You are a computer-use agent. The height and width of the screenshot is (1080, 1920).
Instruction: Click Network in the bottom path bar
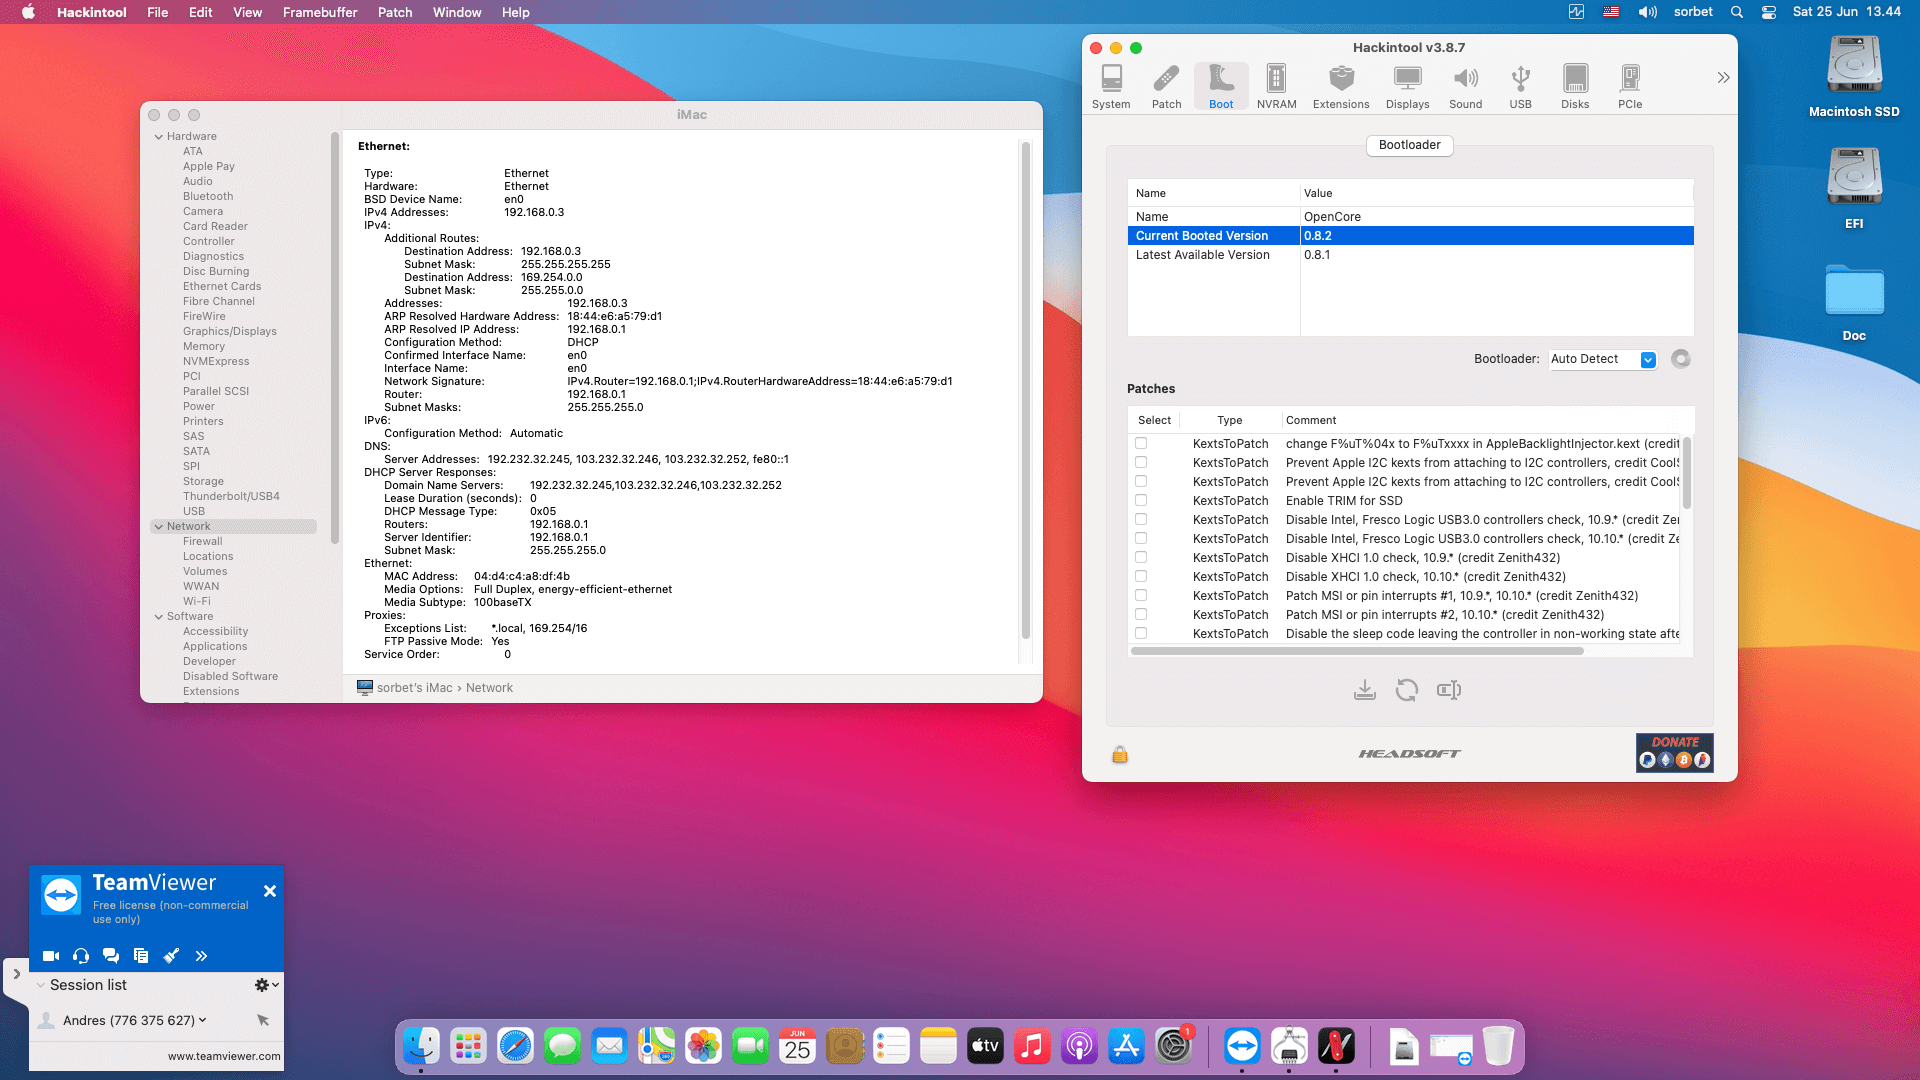click(489, 688)
